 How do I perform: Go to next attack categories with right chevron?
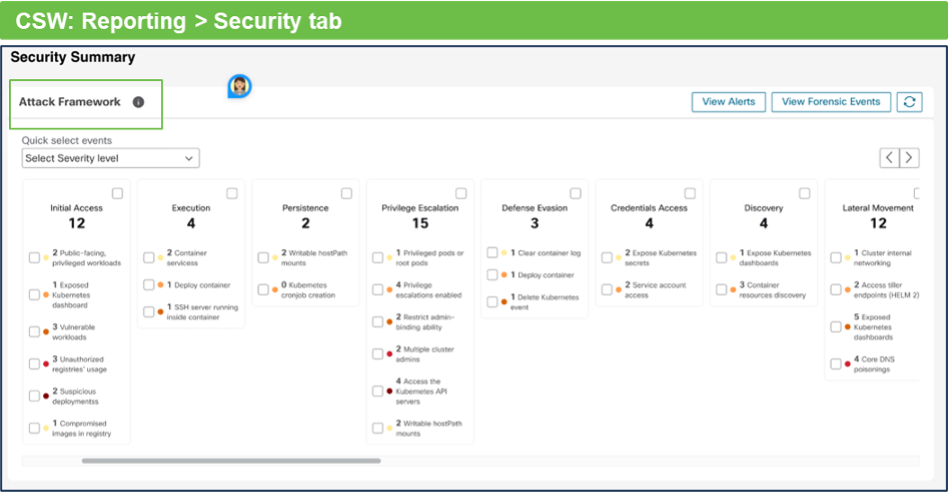point(908,157)
